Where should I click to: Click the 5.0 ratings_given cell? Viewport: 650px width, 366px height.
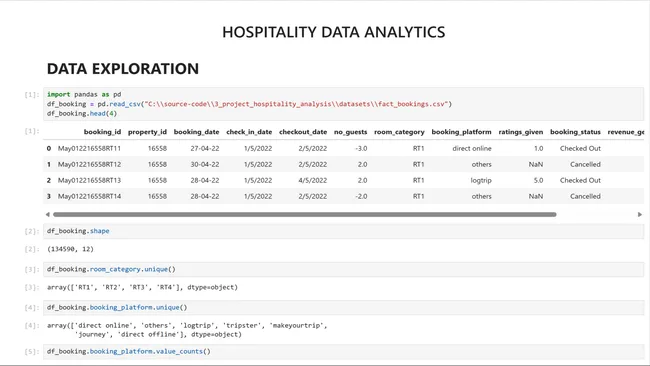tap(538, 180)
